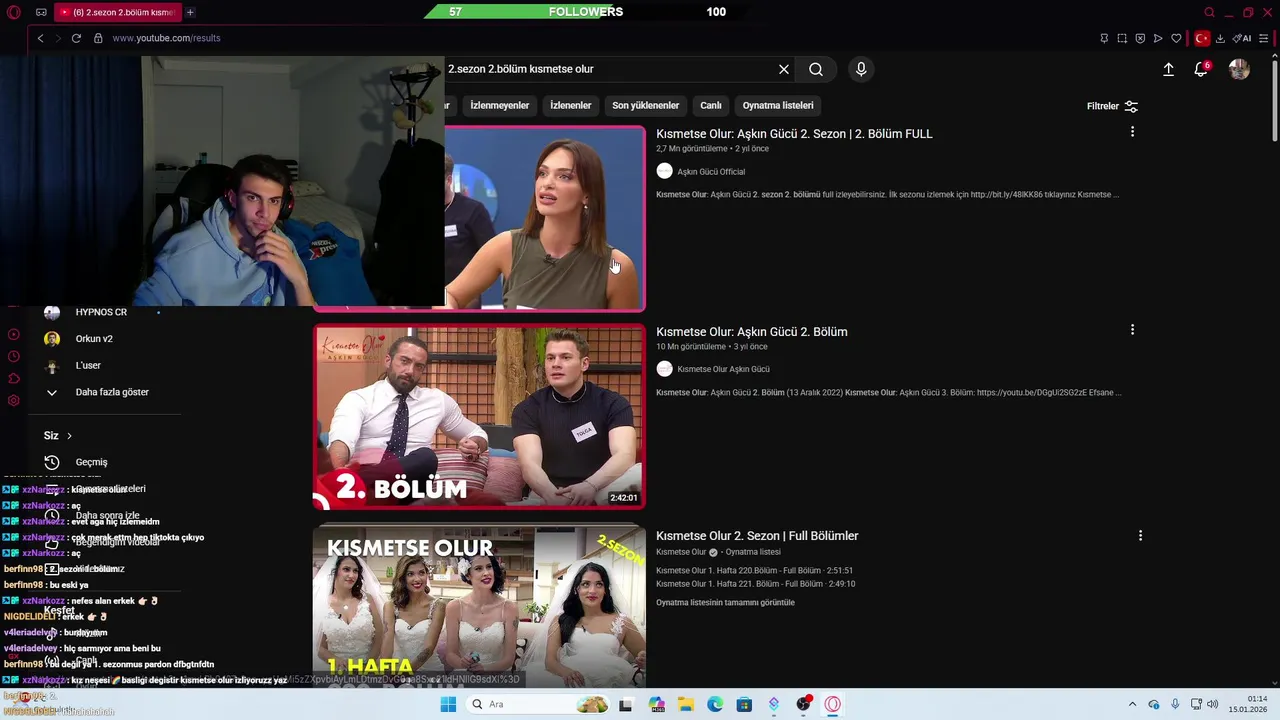Open video Kısmetse Olur: Aşkın Gücü 2. Bölüm
Viewport: 1280px width, 720px height.
pos(751,332)
